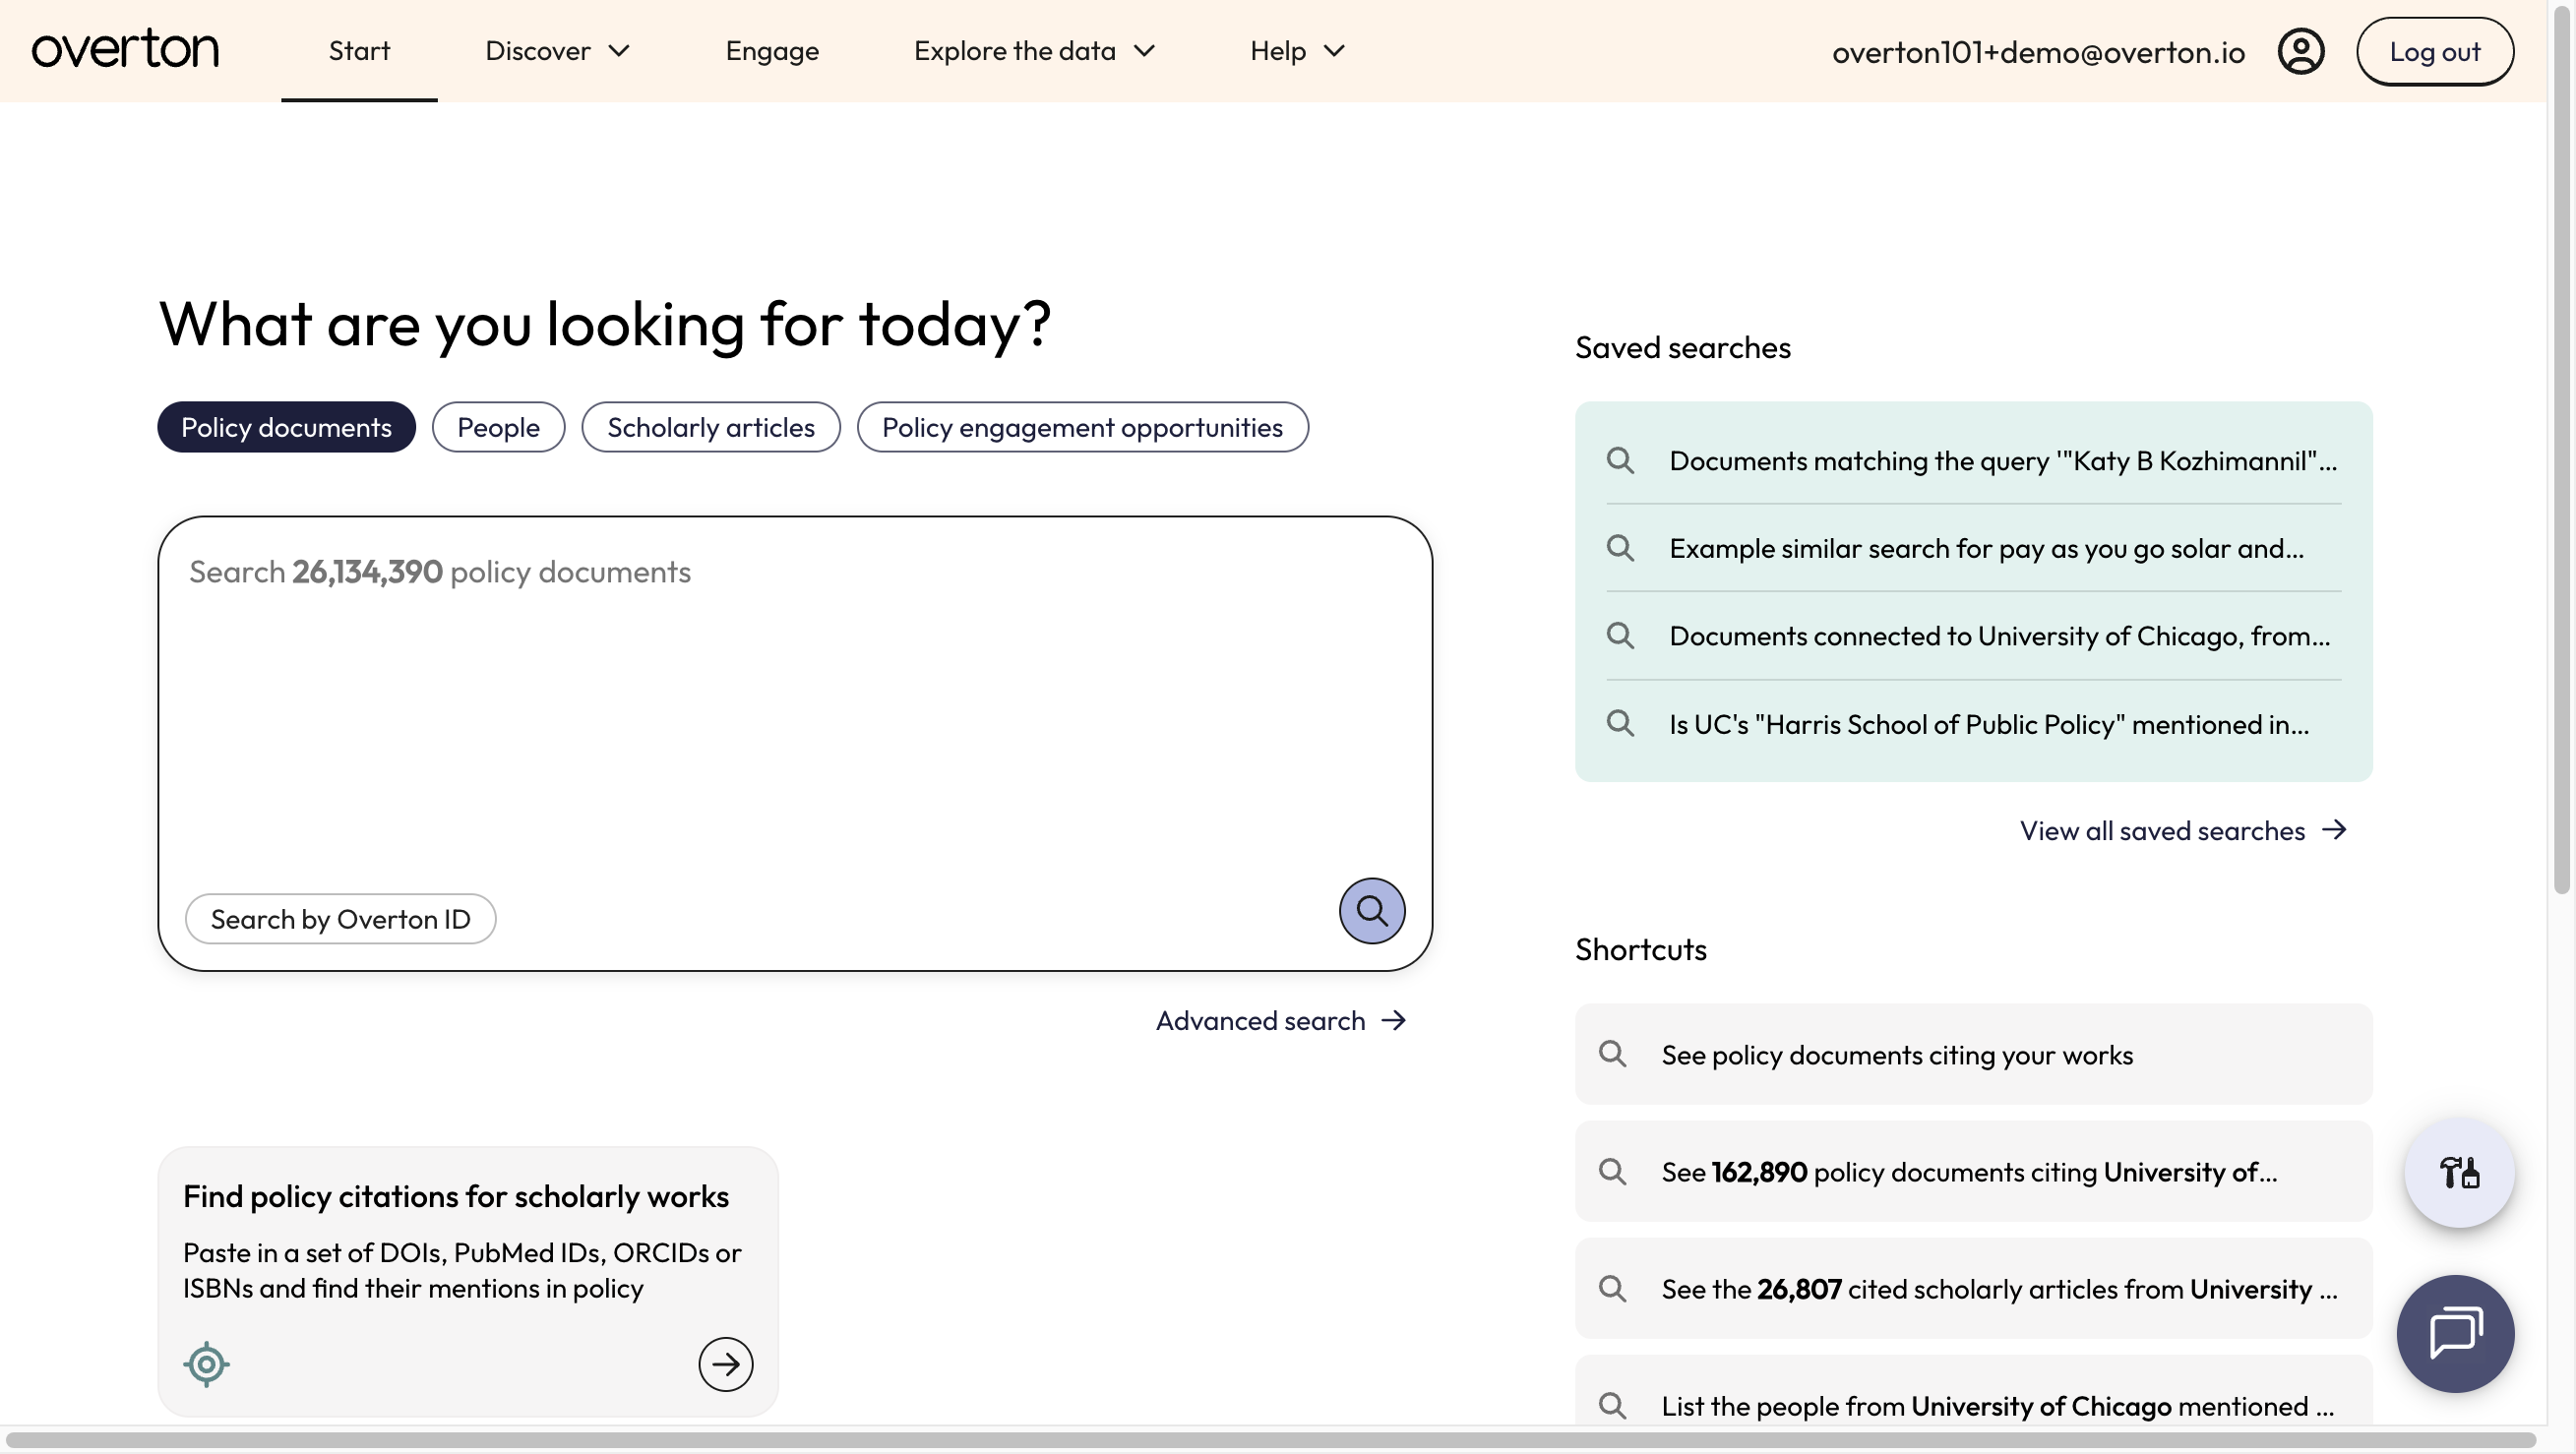Open the chat support bubble
Viewport: 2576px width, 1454px height.
click(x=2455, y=1333)
